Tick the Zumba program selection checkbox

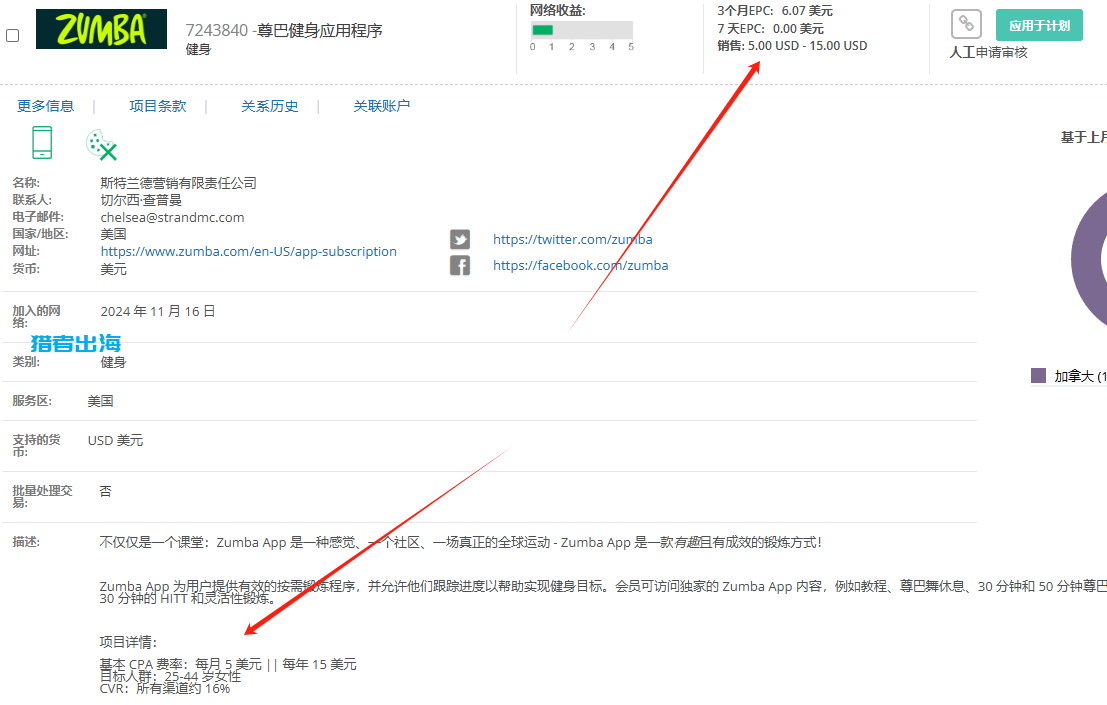point(13,35)
